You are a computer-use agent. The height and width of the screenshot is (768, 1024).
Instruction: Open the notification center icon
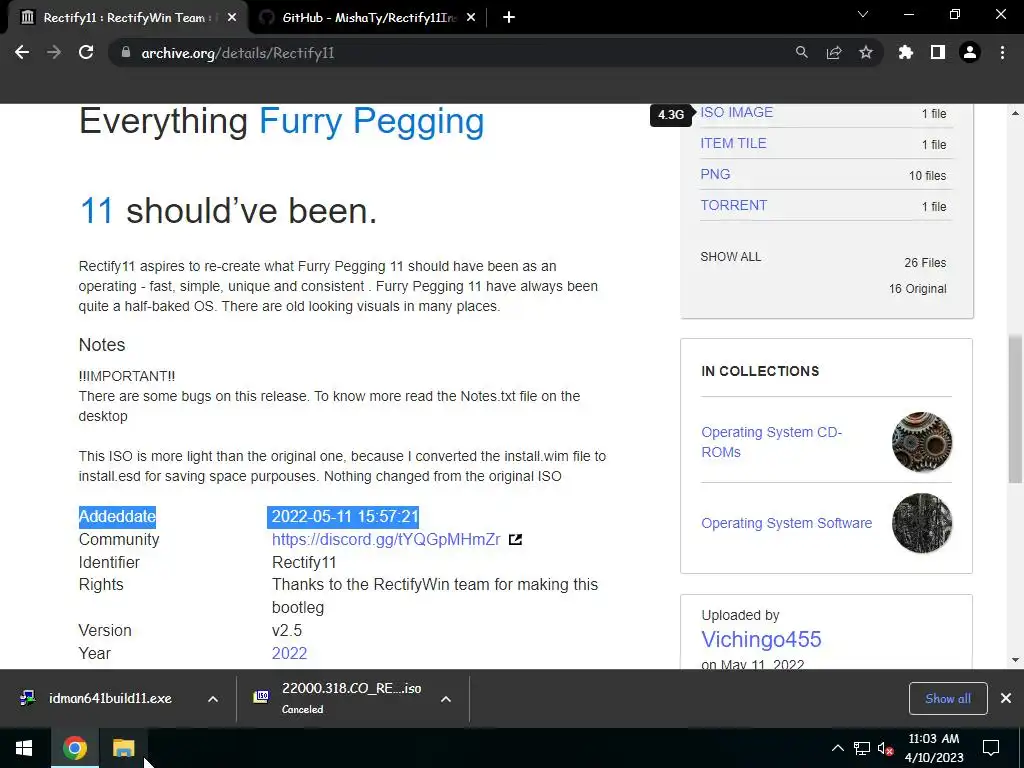pos(991,748)
